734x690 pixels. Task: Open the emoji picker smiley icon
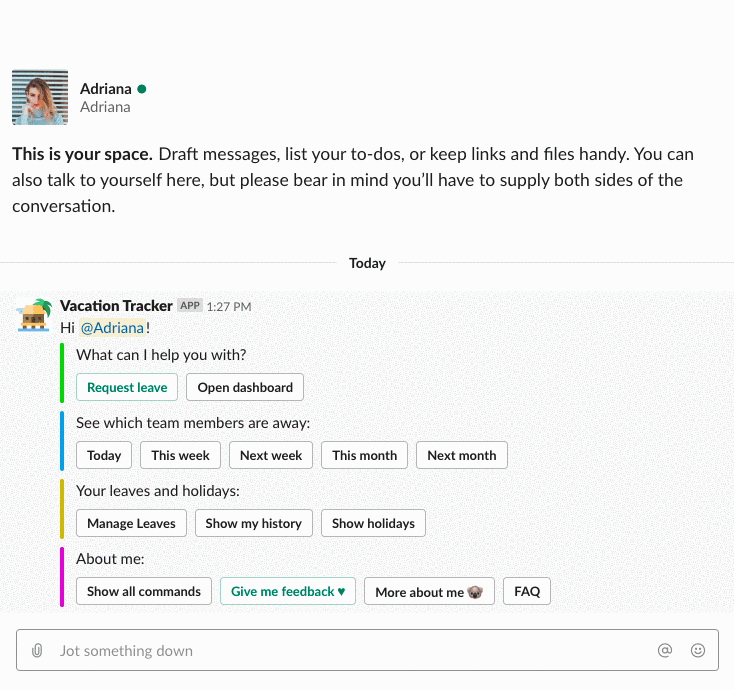click(697, 650)
